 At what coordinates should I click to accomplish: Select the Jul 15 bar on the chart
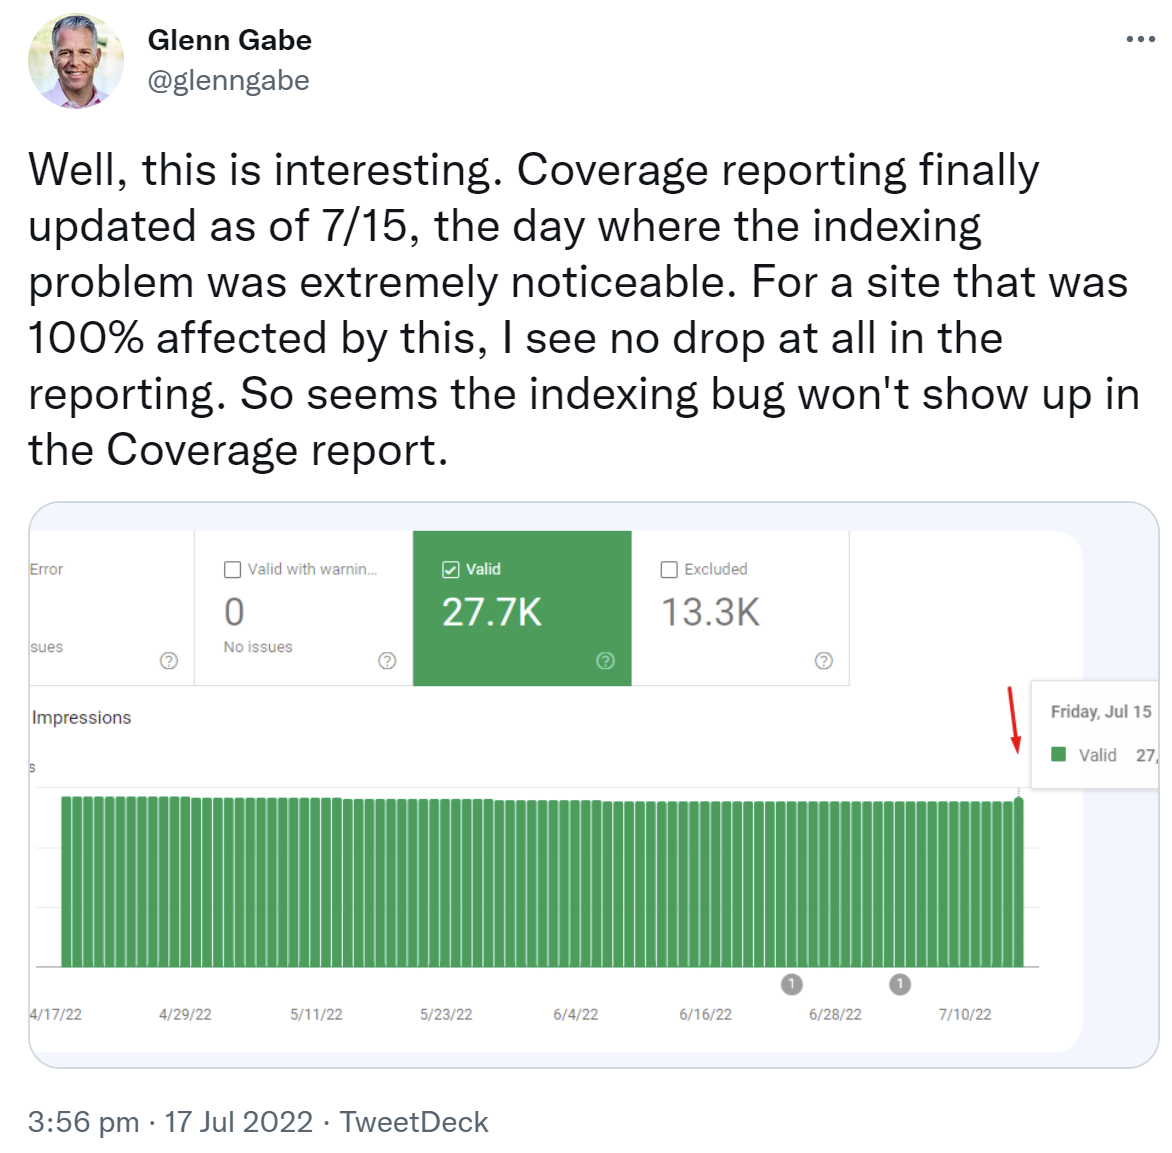(1018, 880)
